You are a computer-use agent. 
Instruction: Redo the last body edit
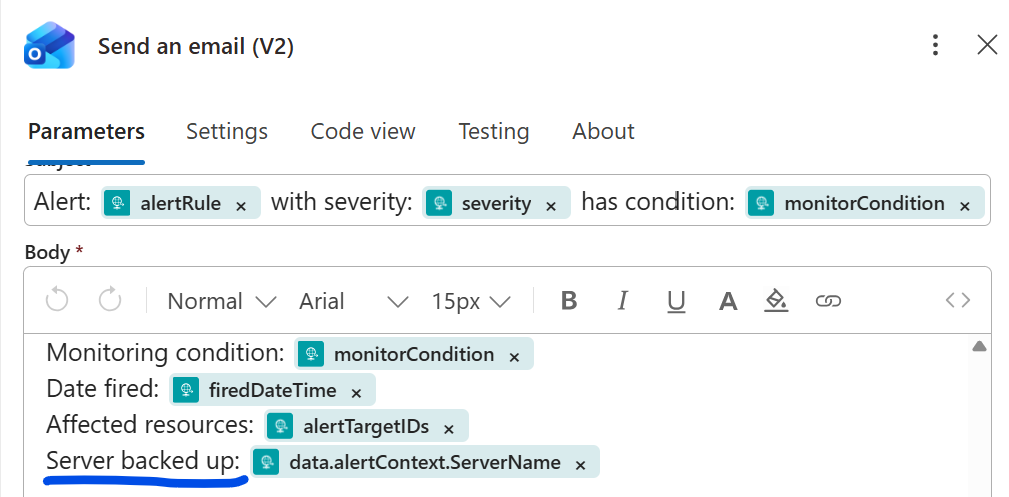pyautogui.click(x=110, y=300)
